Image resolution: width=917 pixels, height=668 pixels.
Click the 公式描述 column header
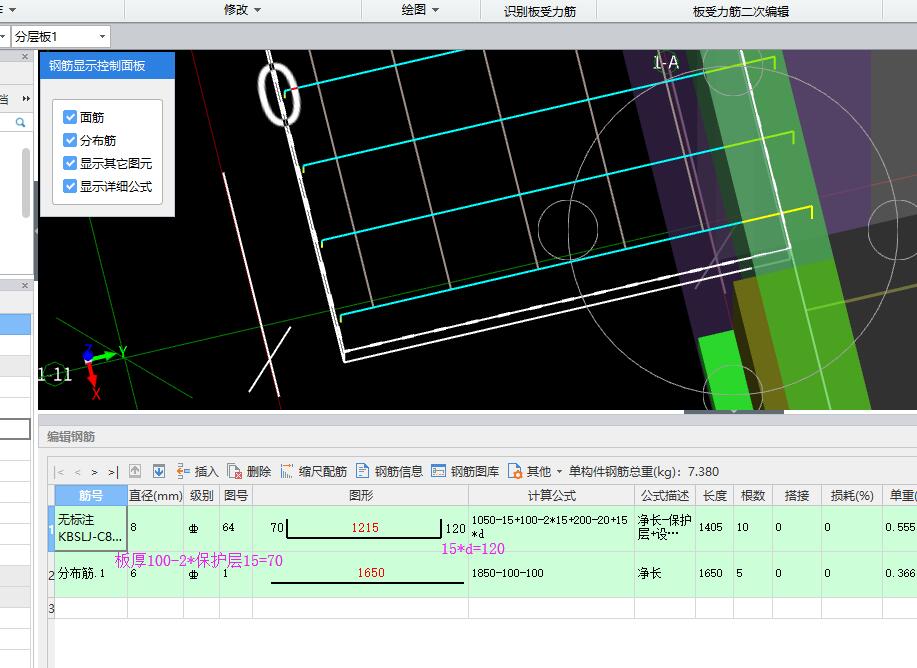(x=665, y=495)
